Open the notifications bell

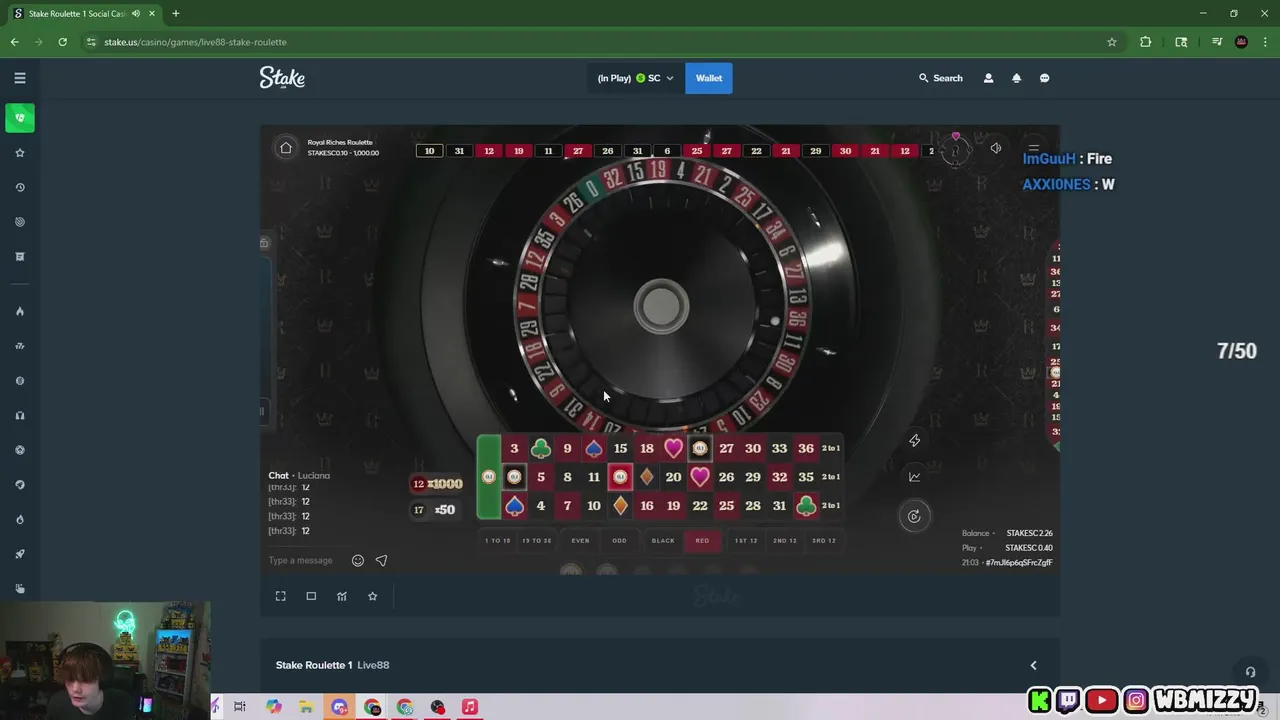(1016, 78)
